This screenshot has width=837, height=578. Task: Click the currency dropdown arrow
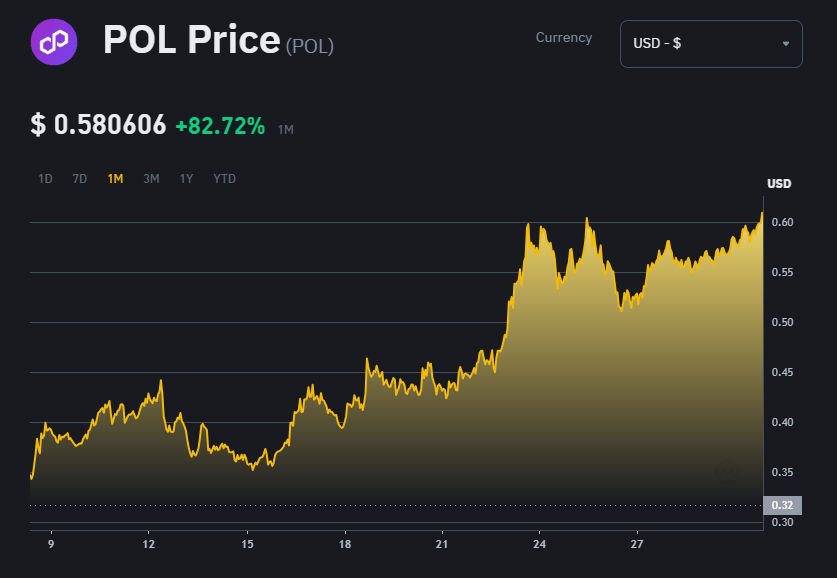[x=786, y=44]
